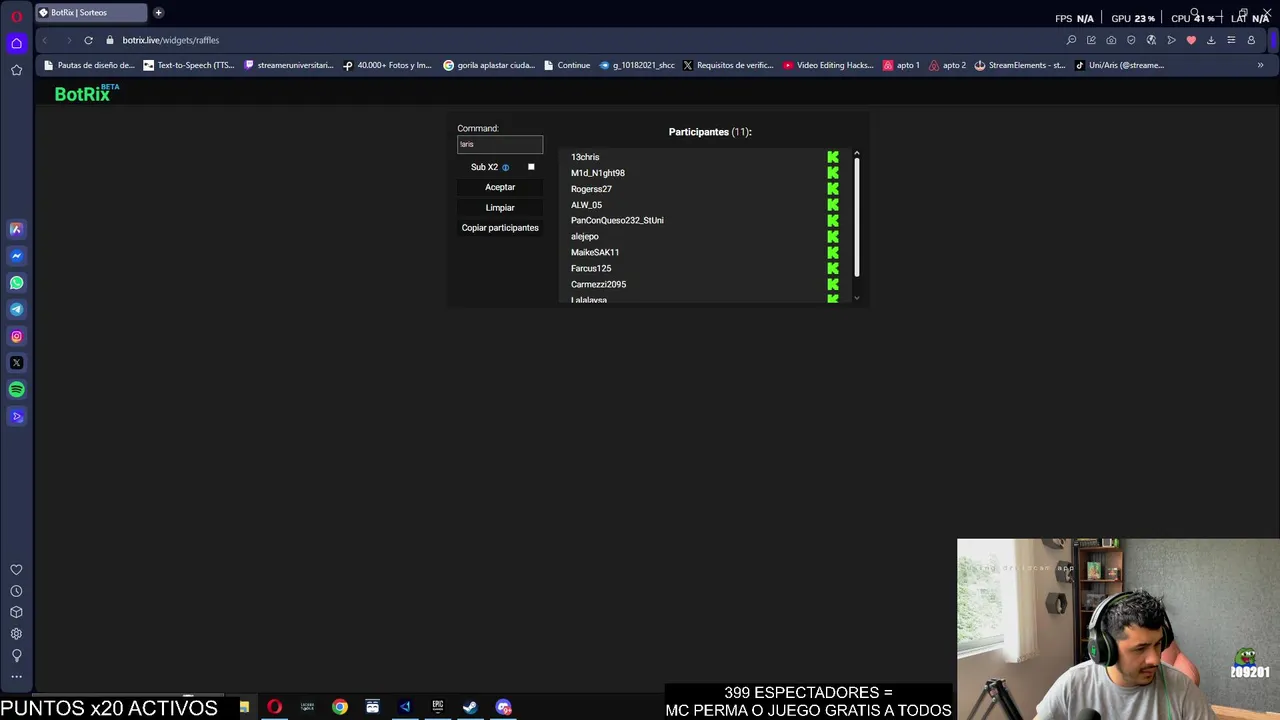Open sidebar history clock icon

(16, 591)
